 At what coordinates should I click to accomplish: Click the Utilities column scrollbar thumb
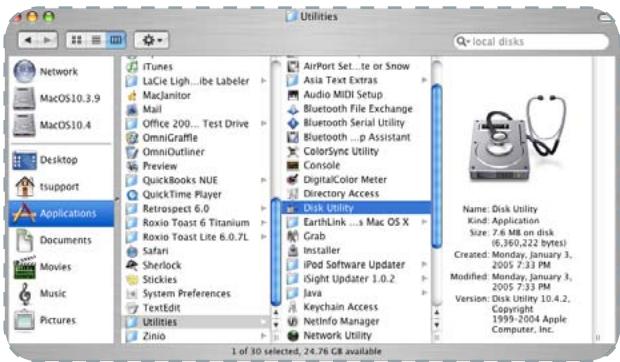[x=437, y=166]
